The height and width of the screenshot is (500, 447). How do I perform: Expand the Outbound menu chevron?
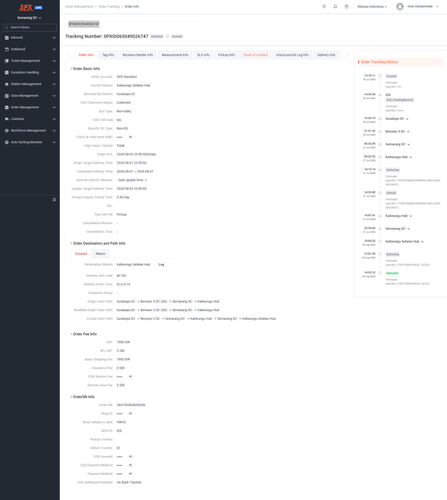click(x=54, y=49)
